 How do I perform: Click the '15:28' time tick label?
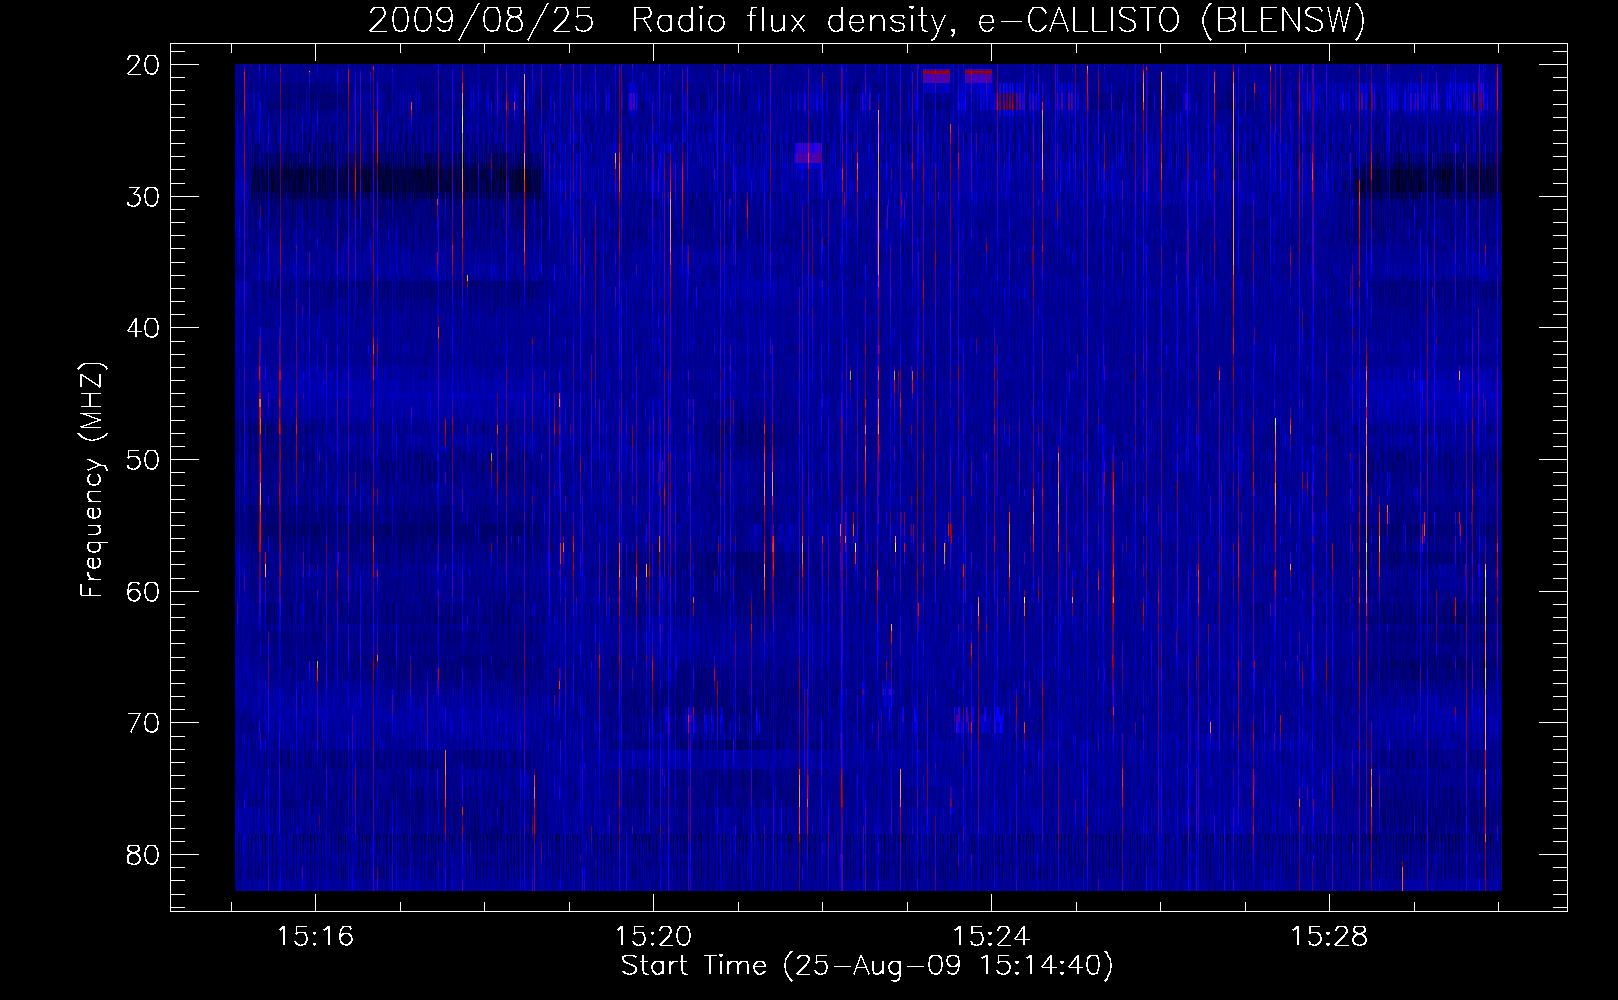point(1329,937)
